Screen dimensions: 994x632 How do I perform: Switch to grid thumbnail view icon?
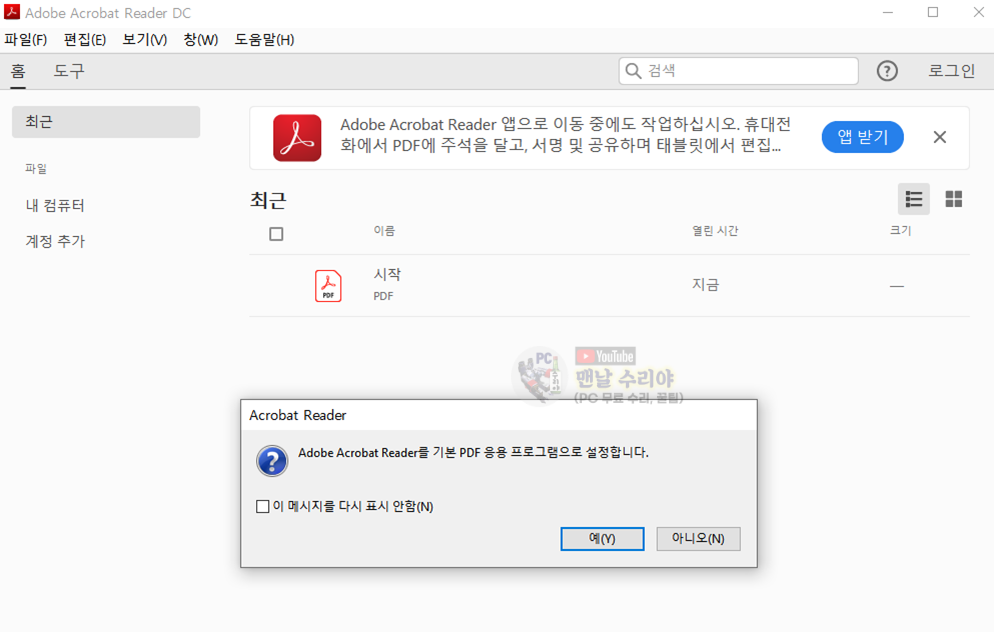(953, 200)
